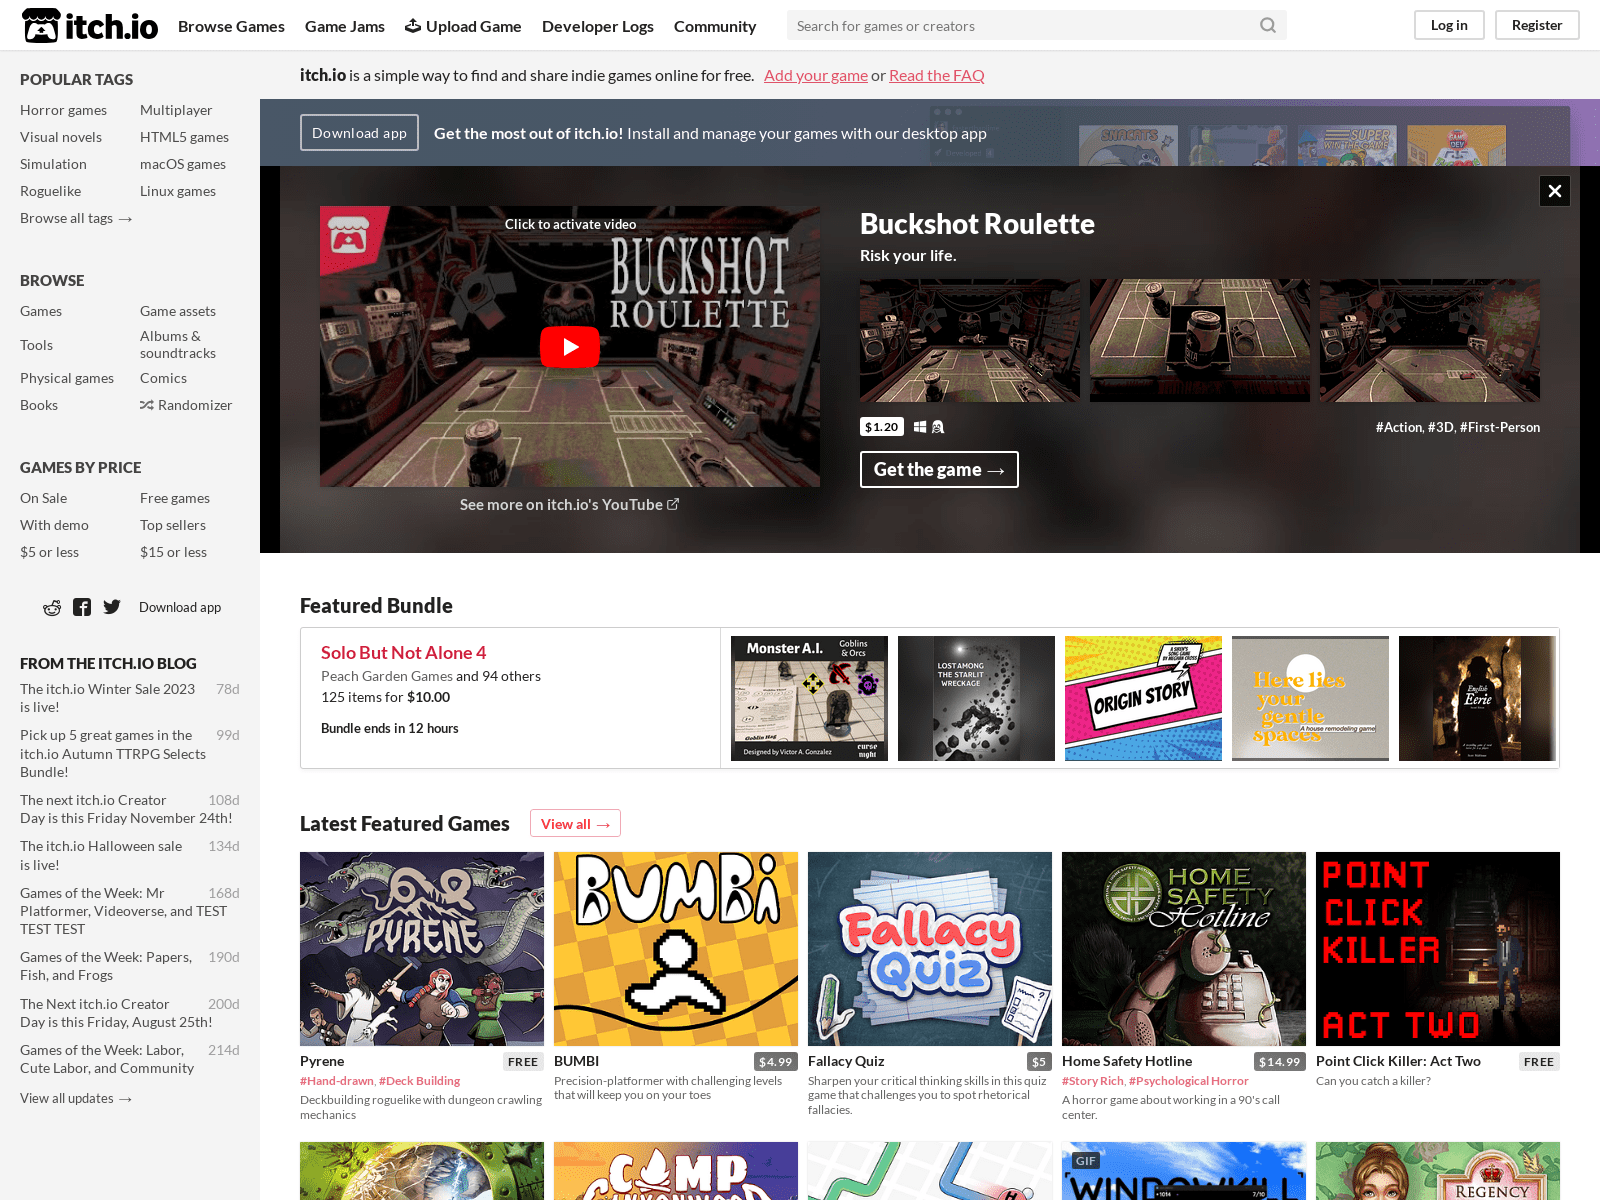The width and height of the screenshot is (1600, 1200).
Task: Open Developer Logs
Action: coord(598,26)
